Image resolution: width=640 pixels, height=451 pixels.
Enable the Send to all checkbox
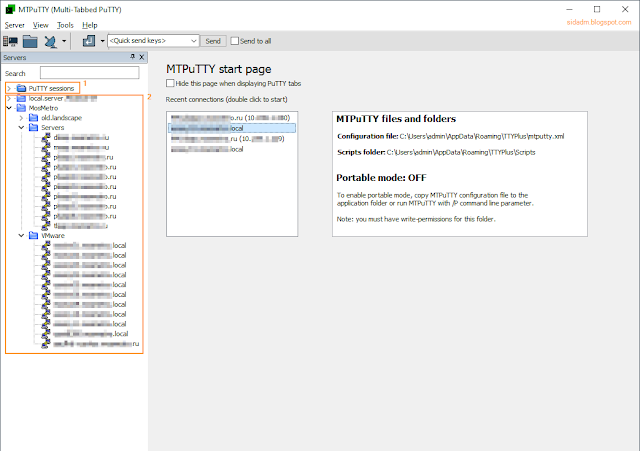(235, 41)
